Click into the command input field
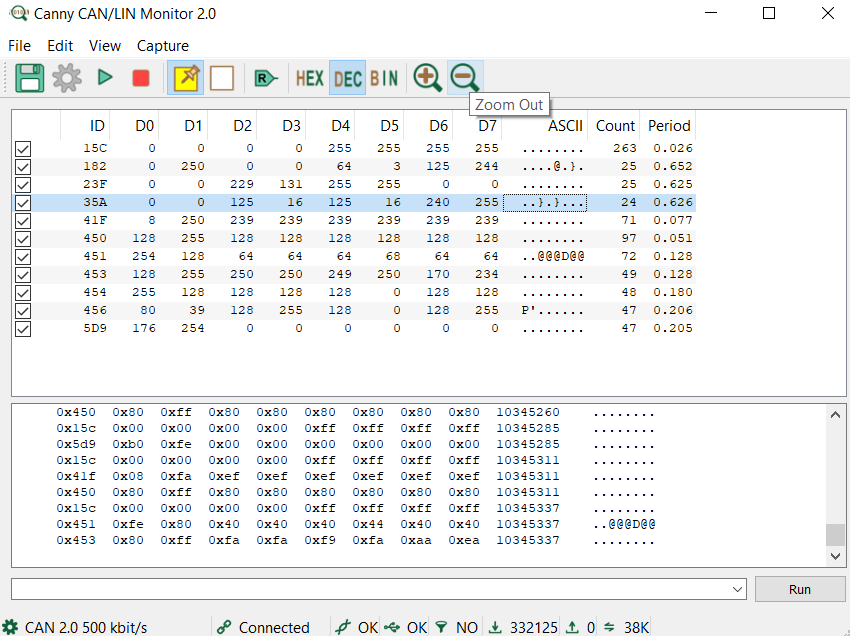Image resolution: width=850 pixels, height=636 pixels. tap(371, 589)
